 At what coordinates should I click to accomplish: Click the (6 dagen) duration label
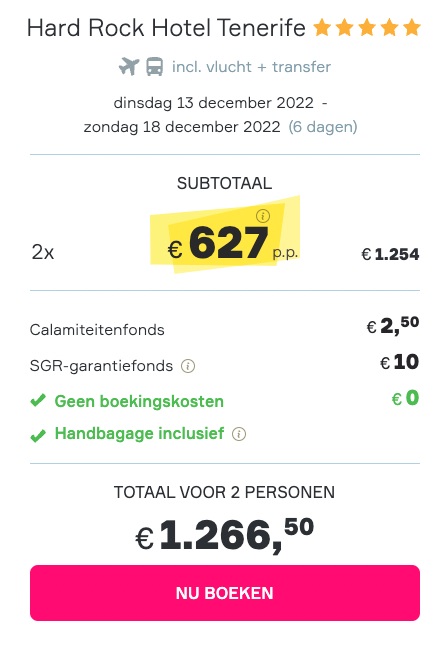click(323, 126)
